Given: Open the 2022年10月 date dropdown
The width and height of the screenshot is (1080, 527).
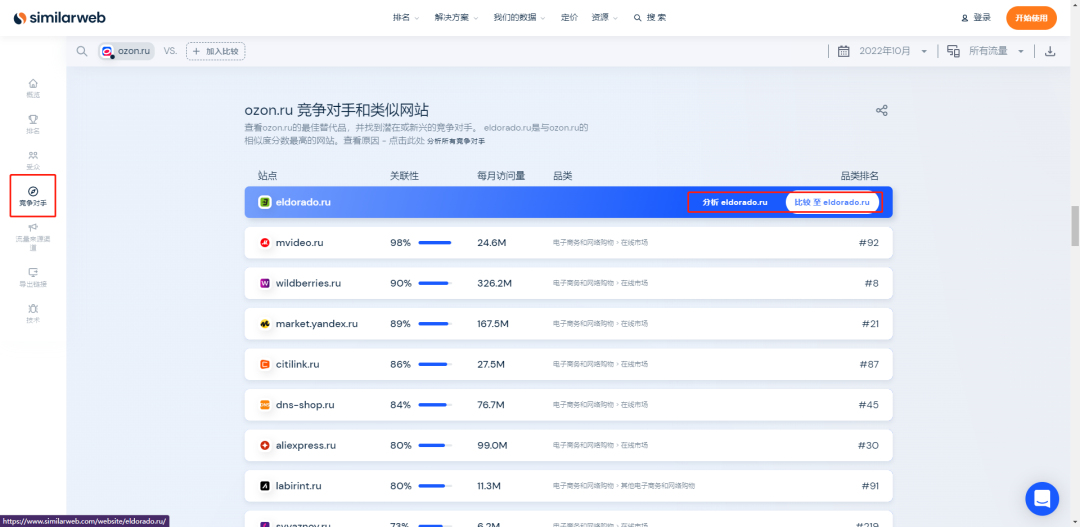Looking at the screenshot, I should coord(893,51).
